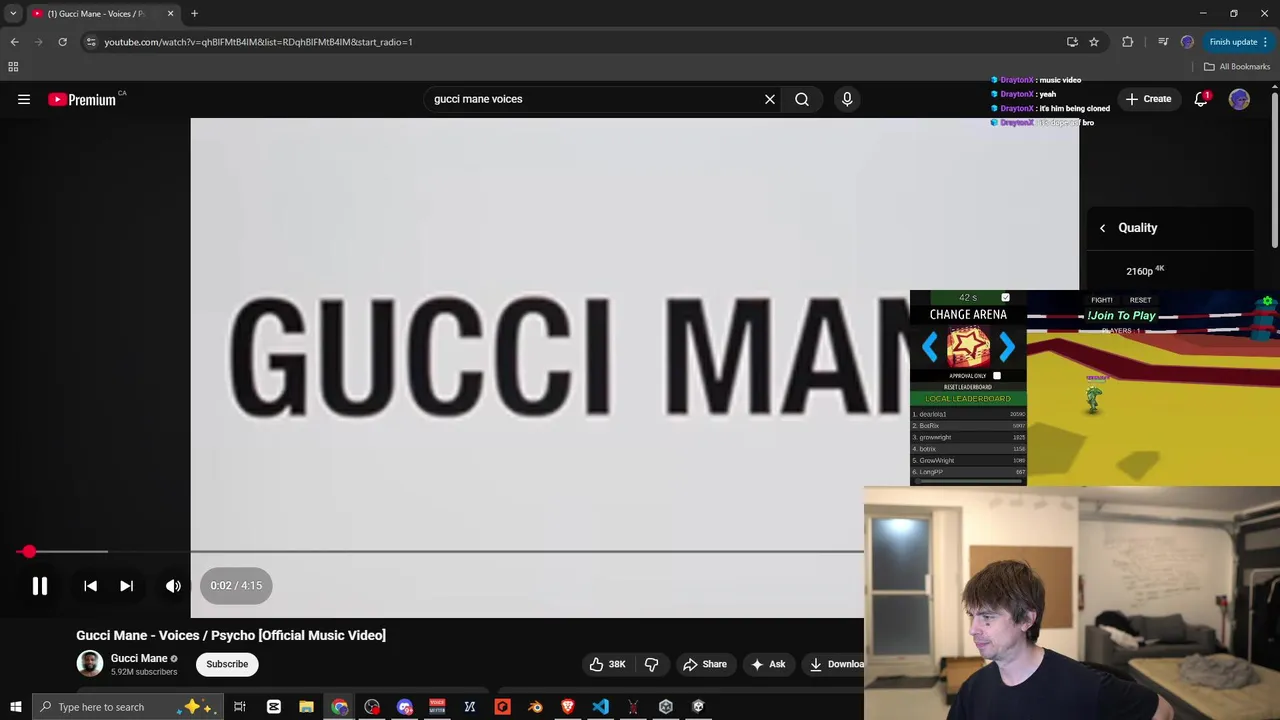Mute the video with the volume icon
Screen dimensions: 1280x720
click(x=173, y=586)
